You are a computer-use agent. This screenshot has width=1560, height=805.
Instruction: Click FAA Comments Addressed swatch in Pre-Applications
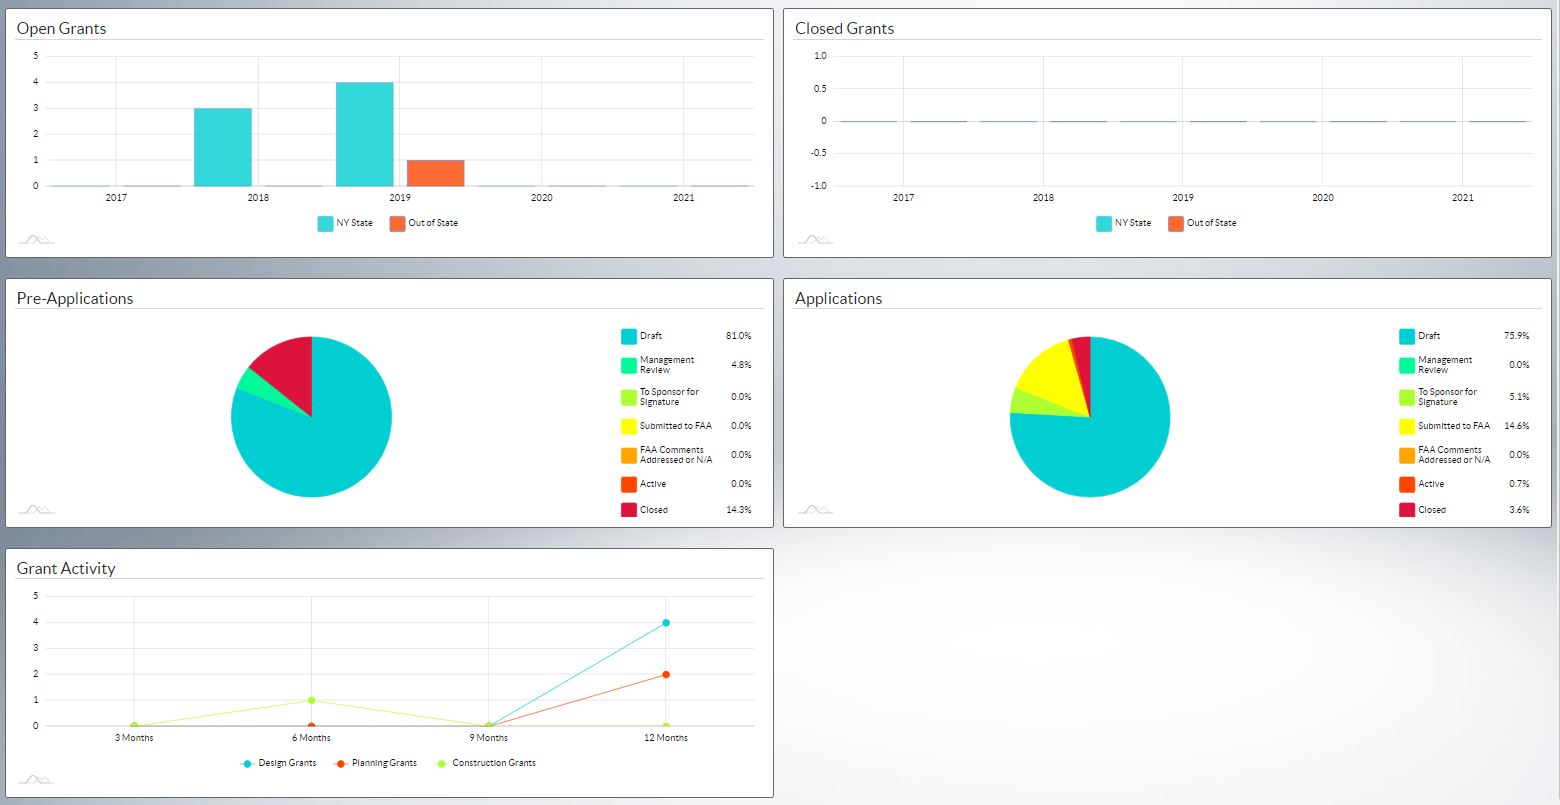629,455
